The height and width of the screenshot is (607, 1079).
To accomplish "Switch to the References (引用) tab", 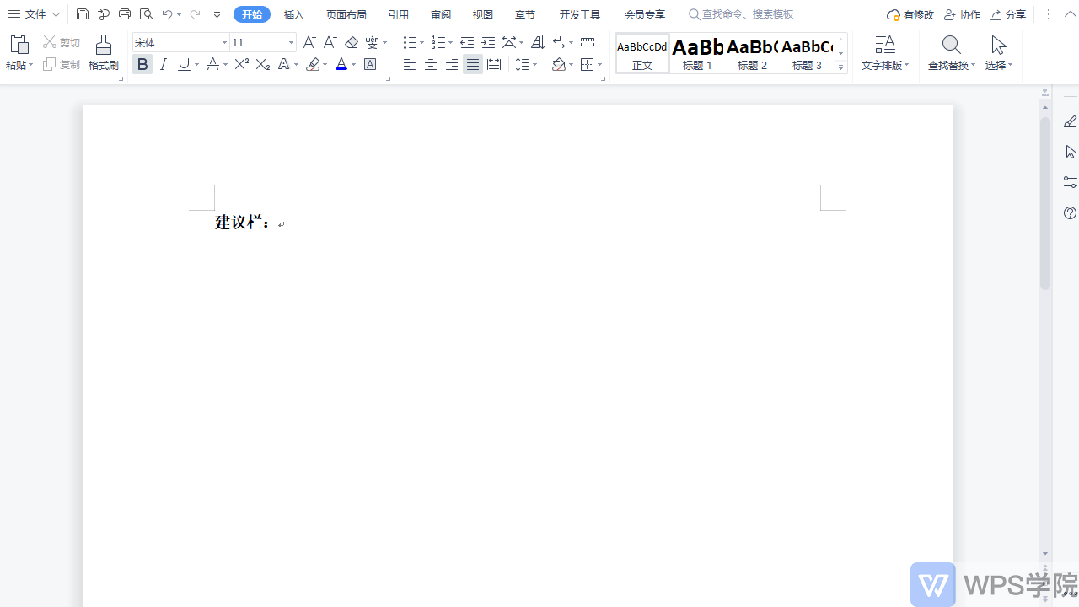I will 398,14.
